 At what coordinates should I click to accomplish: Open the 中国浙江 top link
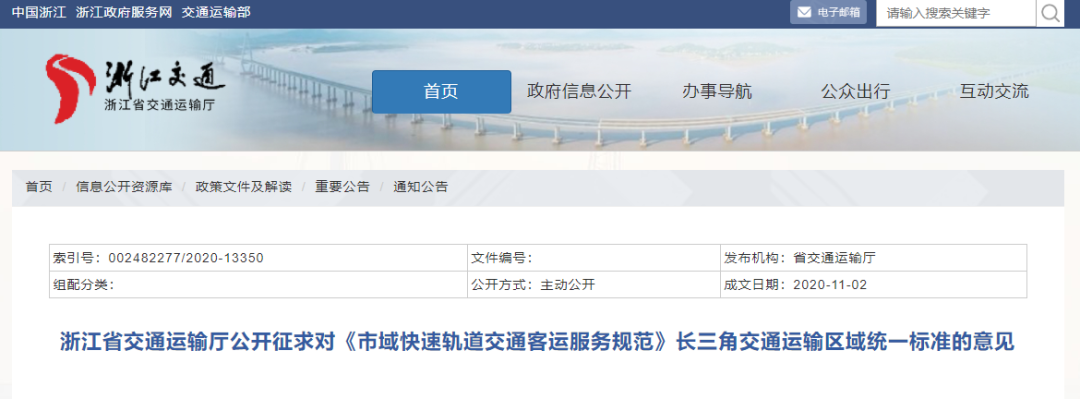39,12
